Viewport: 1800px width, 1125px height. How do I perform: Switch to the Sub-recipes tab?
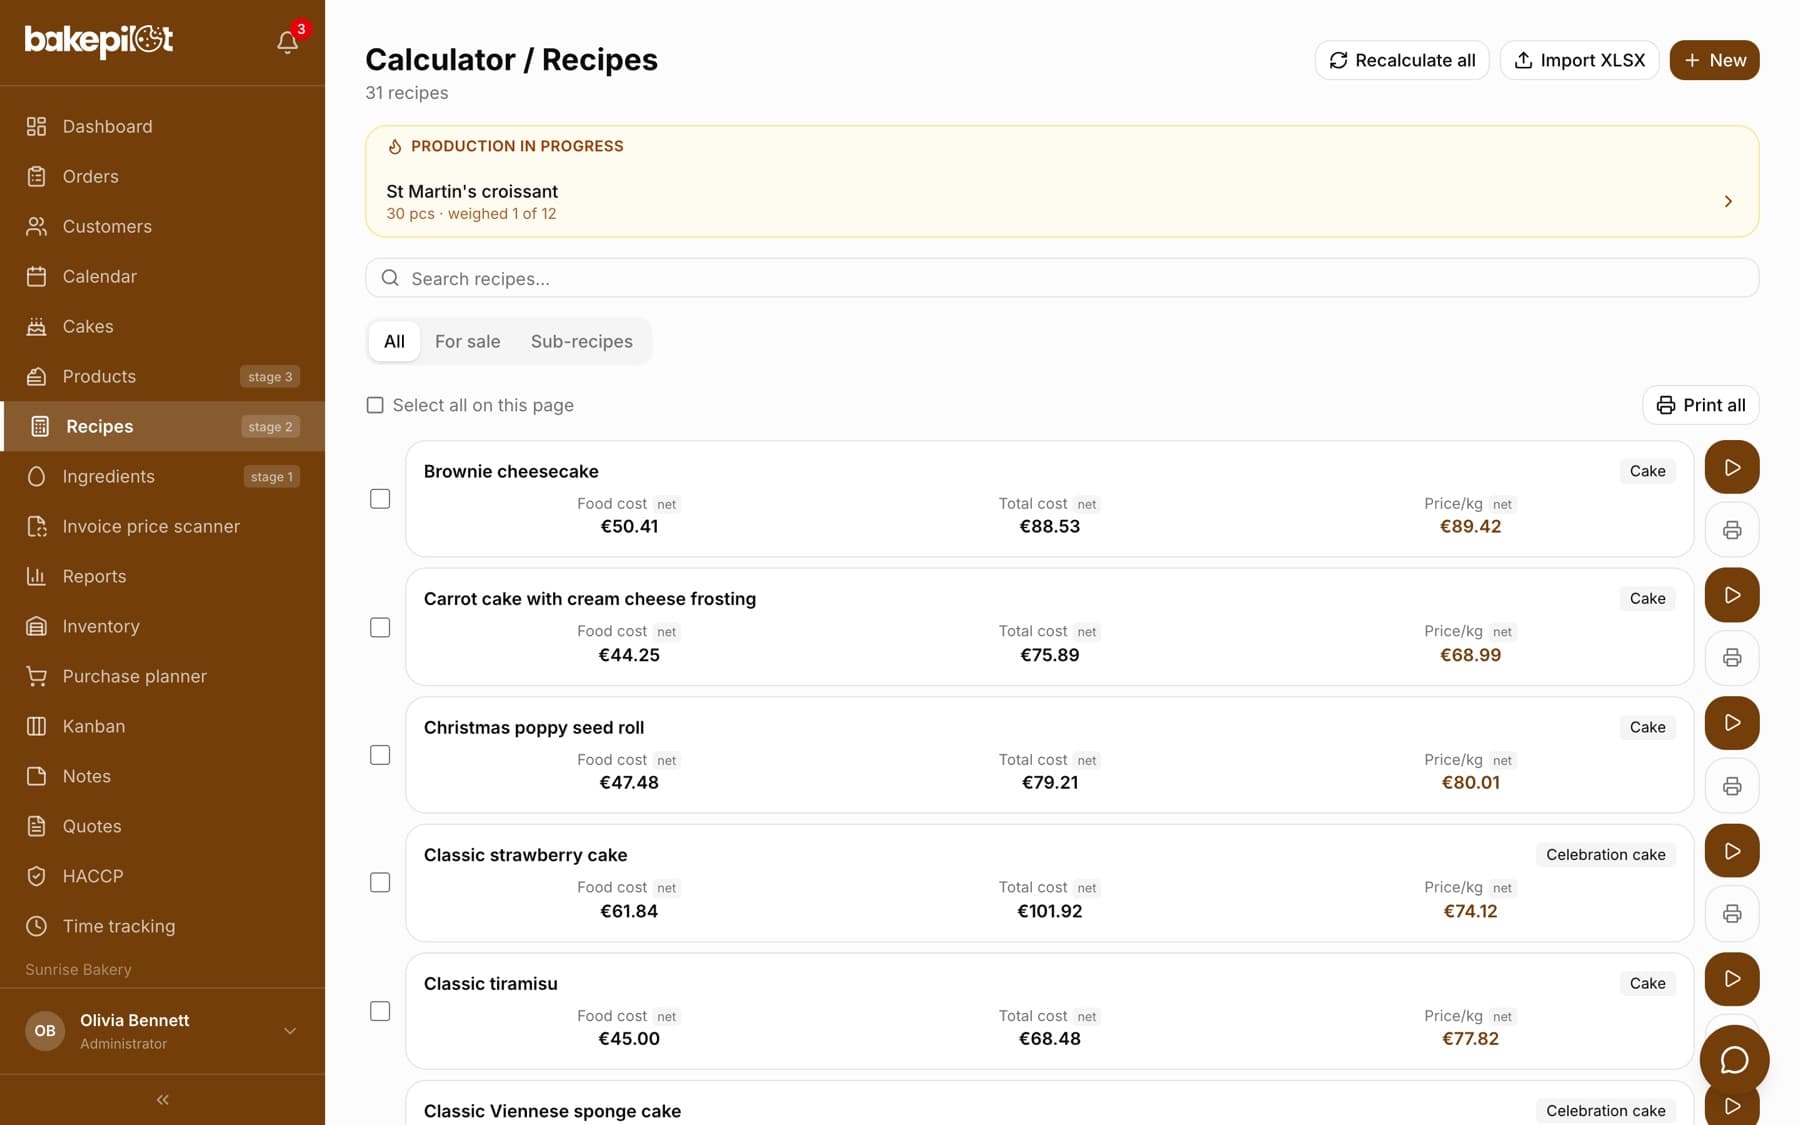(581, 341)
